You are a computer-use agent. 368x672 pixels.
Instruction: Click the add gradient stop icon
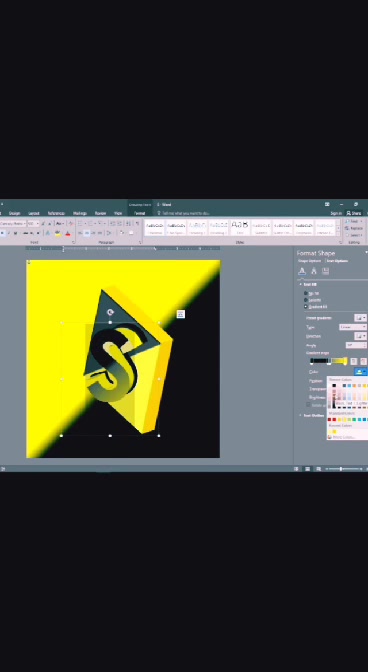[354, 362]
